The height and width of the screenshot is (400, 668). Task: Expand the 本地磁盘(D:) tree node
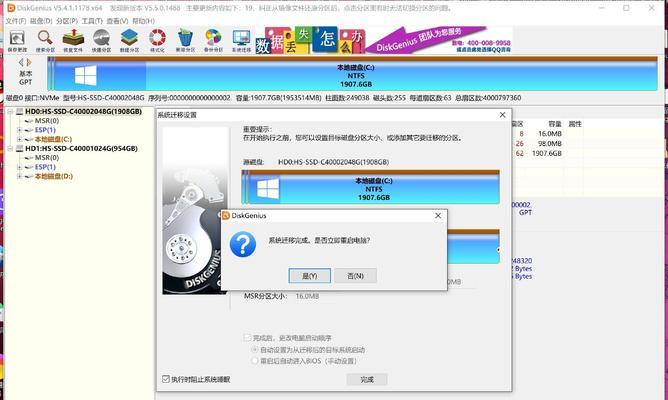pyautogui.click(x=19, y=176)
